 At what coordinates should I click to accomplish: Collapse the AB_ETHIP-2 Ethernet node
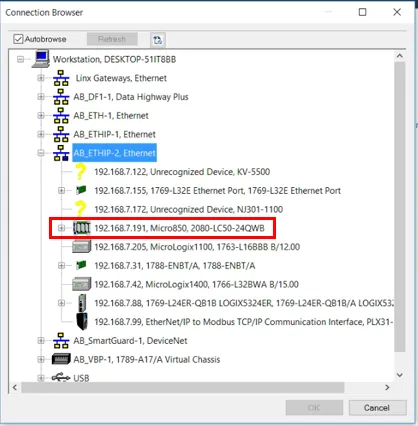pyautogui.click(x=41, y=153)
